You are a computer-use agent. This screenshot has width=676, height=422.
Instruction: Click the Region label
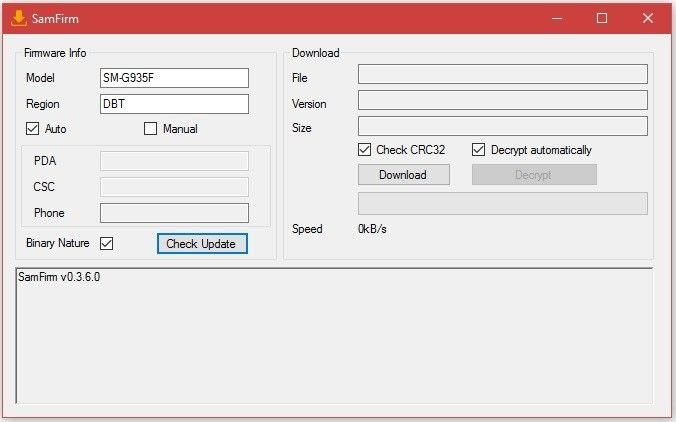43,104
